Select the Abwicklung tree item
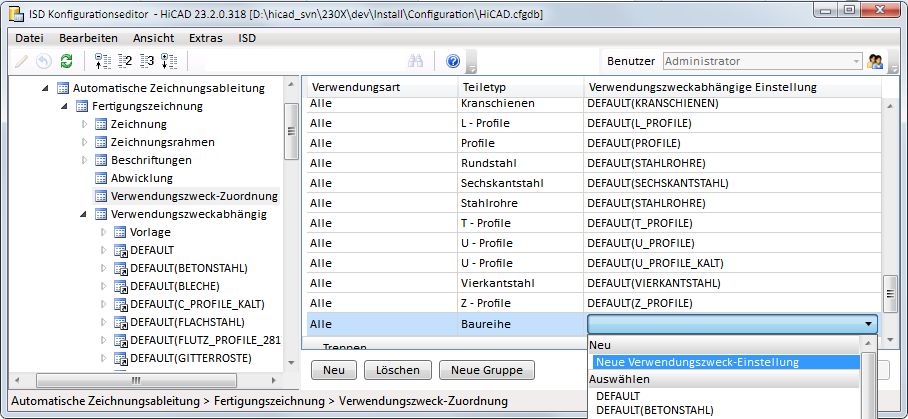 pyautogui.click(x=141, y=178)
